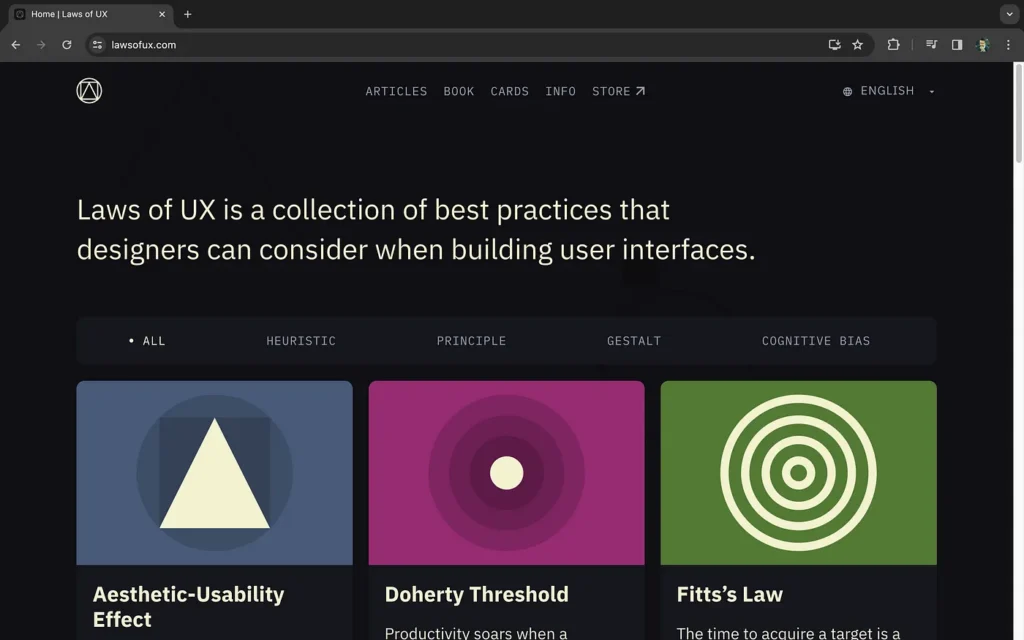Open the Chrome three-dot menu
Image resolution: width=1024 pixels, height=640 pixels.
1008,45
